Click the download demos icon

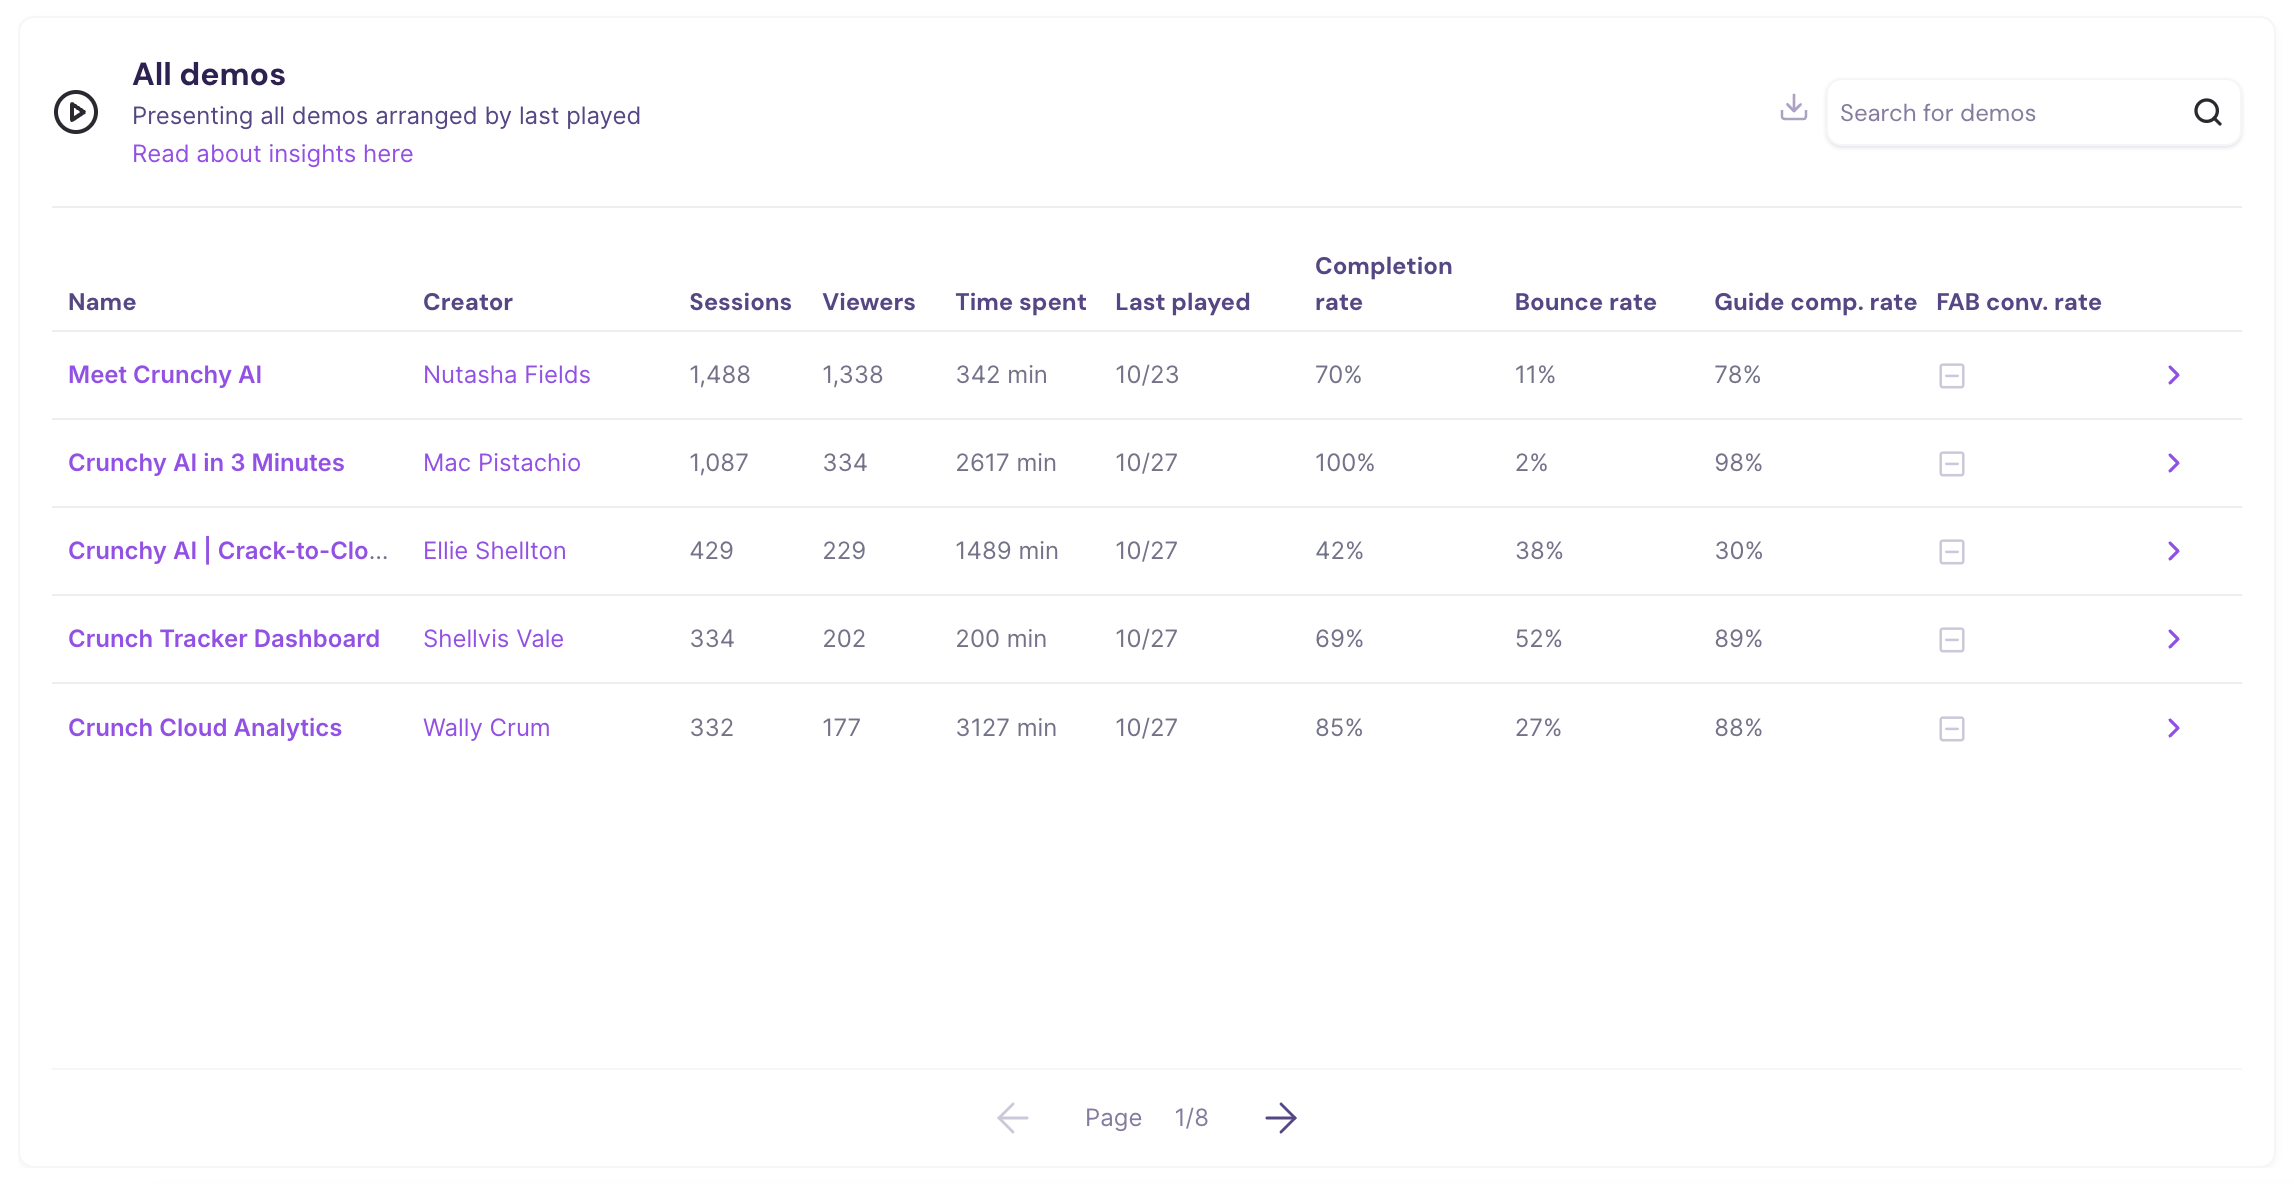1794,108
